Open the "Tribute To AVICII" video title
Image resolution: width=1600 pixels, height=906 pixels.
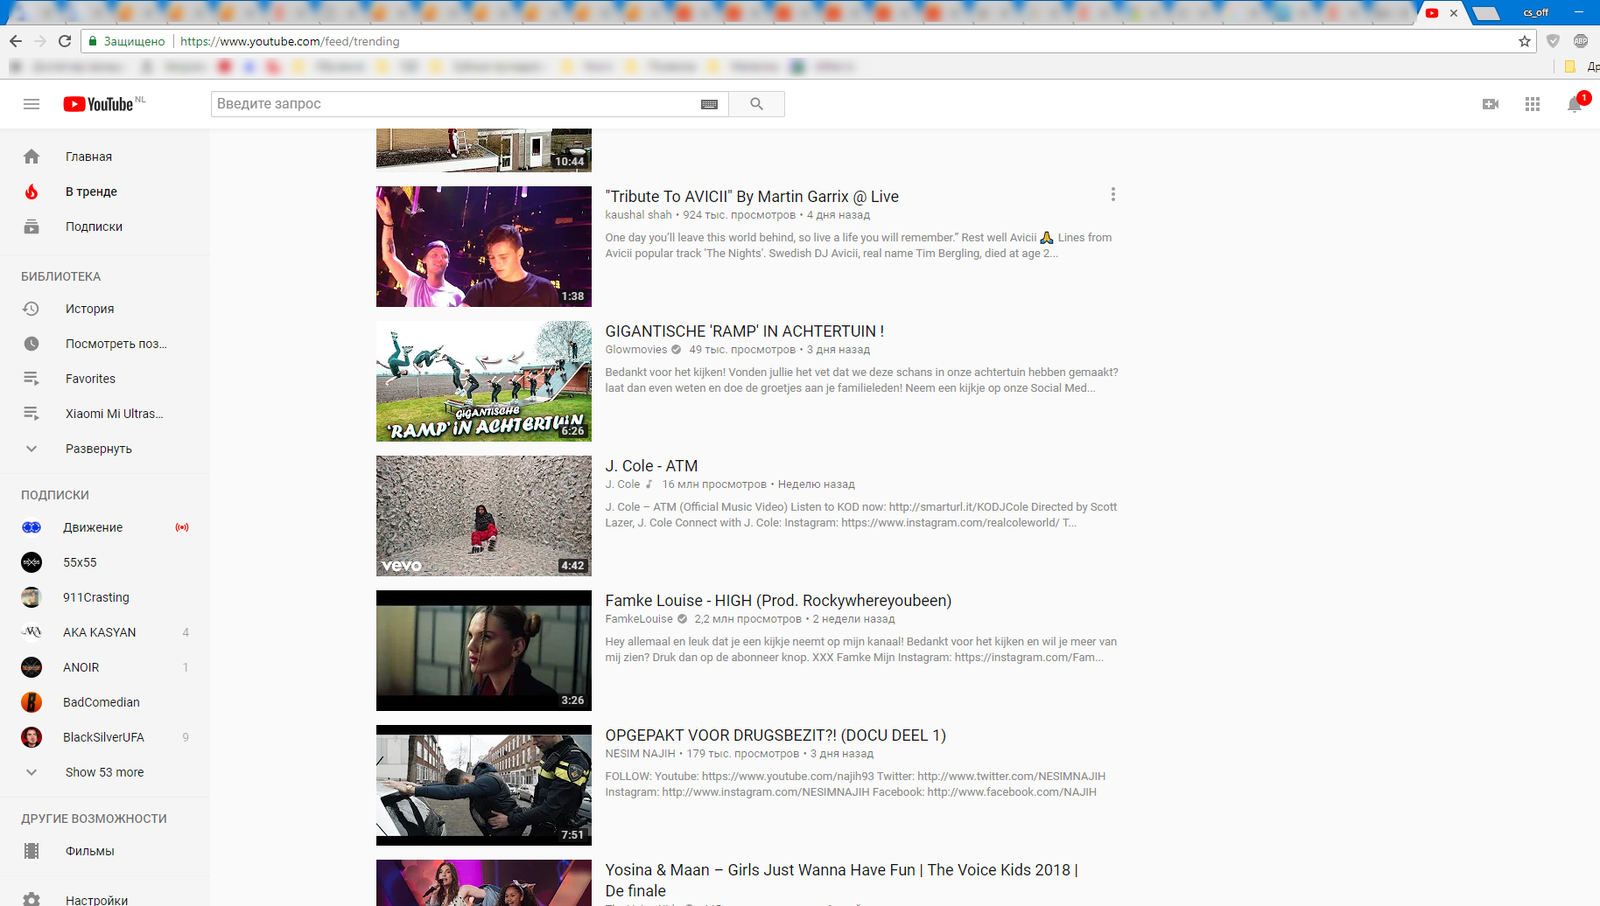[x=752, y=197]
